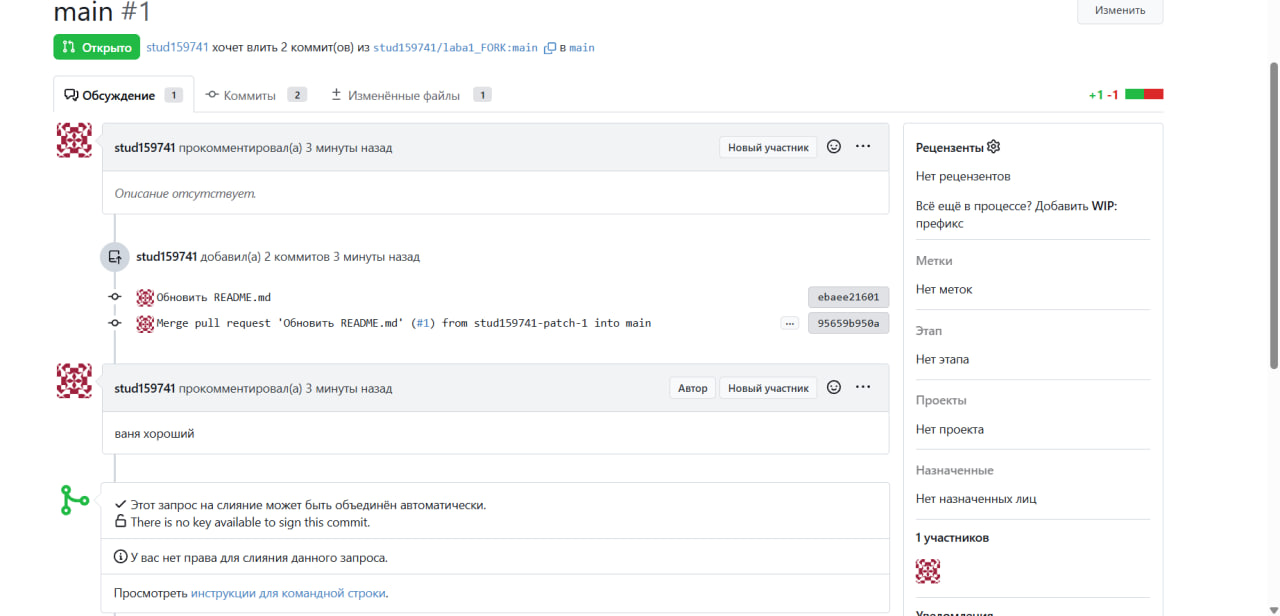Add emoji reaction to 'ваня хороший' comment
The width and height of the screenshot is (1280, 616).
click(x=834, y=388)
